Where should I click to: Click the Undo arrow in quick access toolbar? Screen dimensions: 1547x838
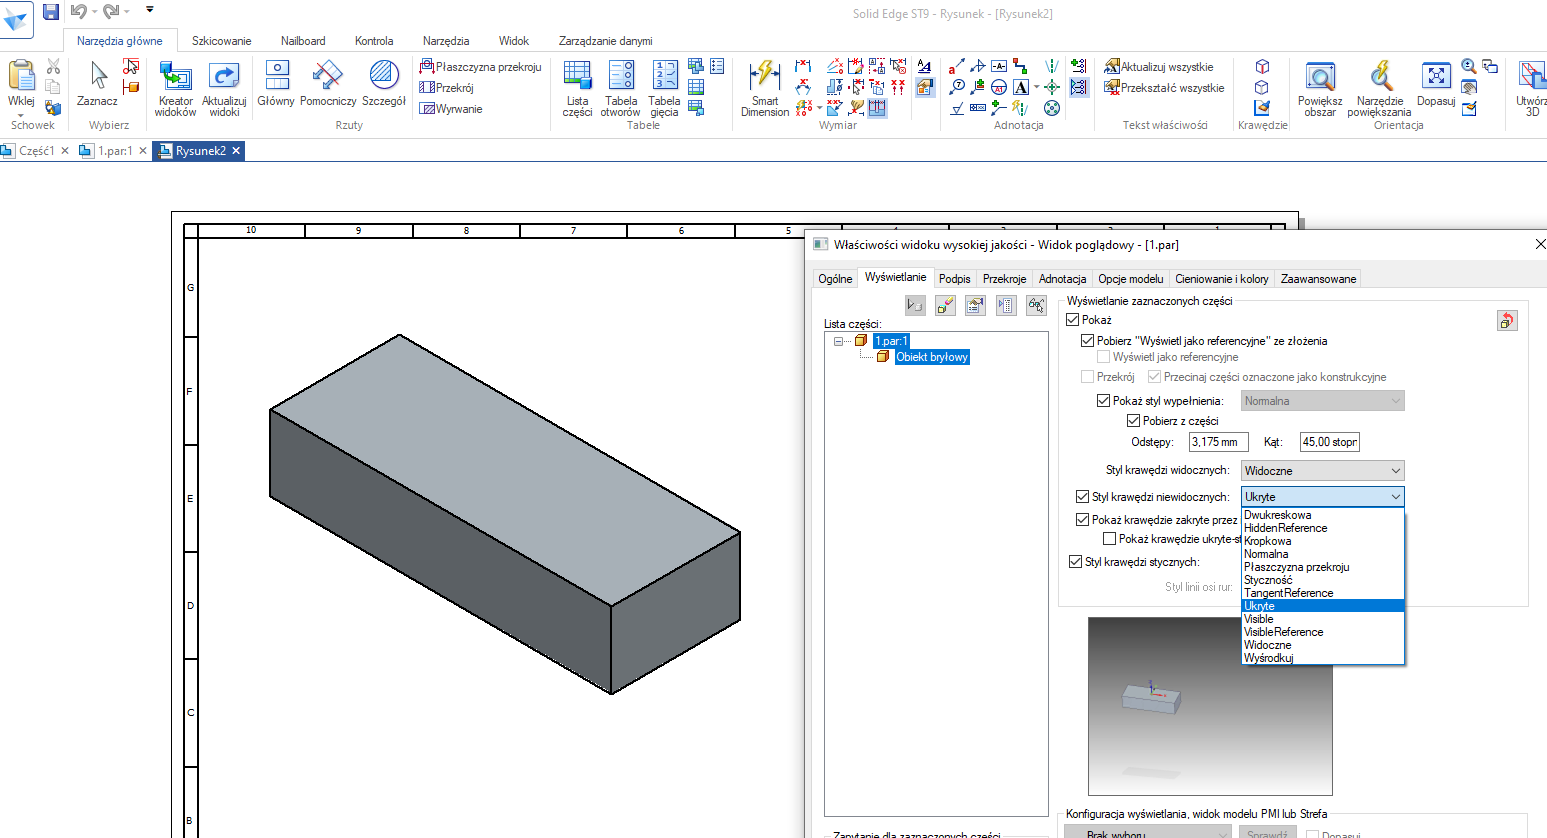[x=78, y=12]
